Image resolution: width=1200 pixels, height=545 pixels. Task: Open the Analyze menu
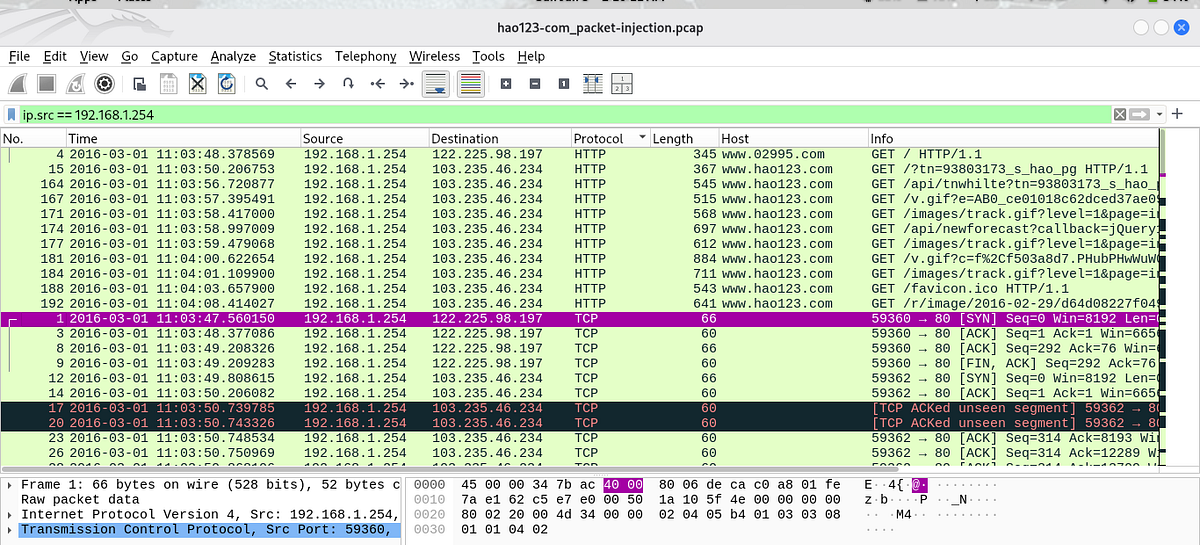pos(233,56)
